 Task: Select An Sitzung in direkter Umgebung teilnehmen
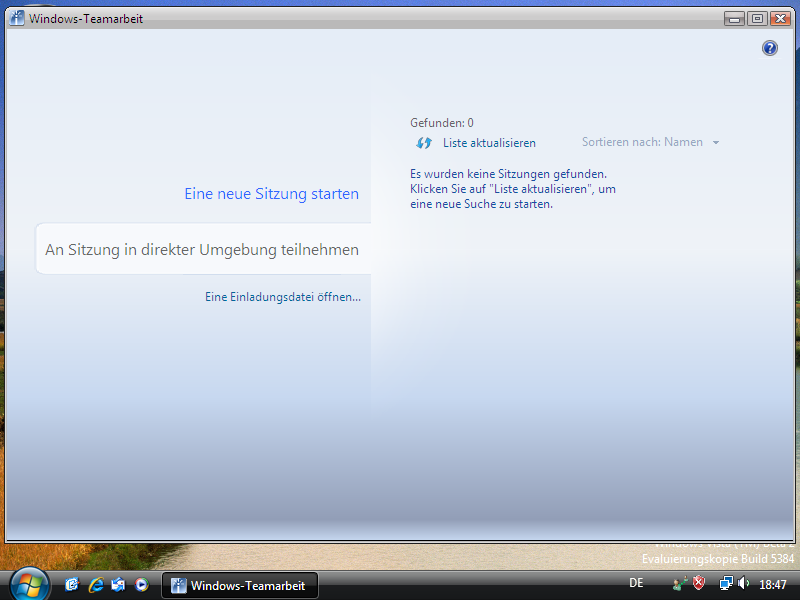pos(202,250)
